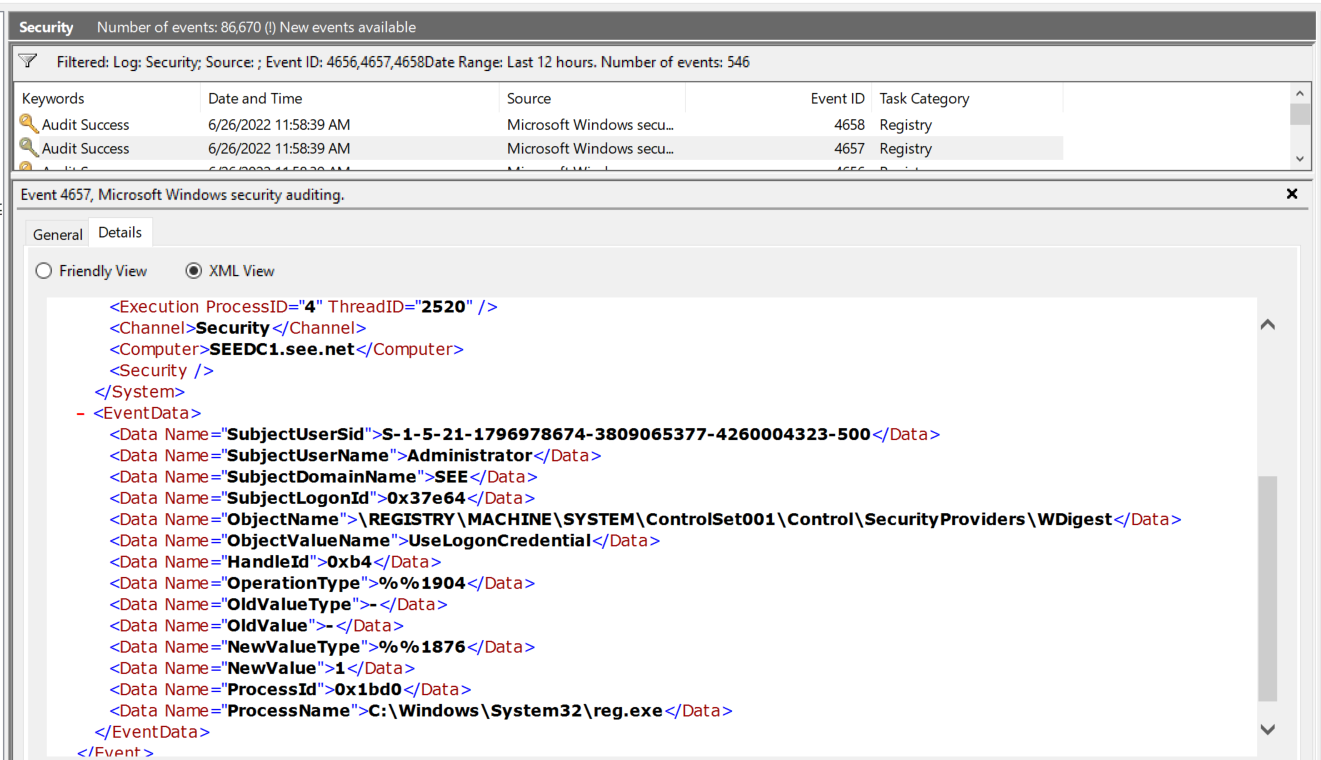
Task: Select the event row with ID 4657
Action: point(540,148)
